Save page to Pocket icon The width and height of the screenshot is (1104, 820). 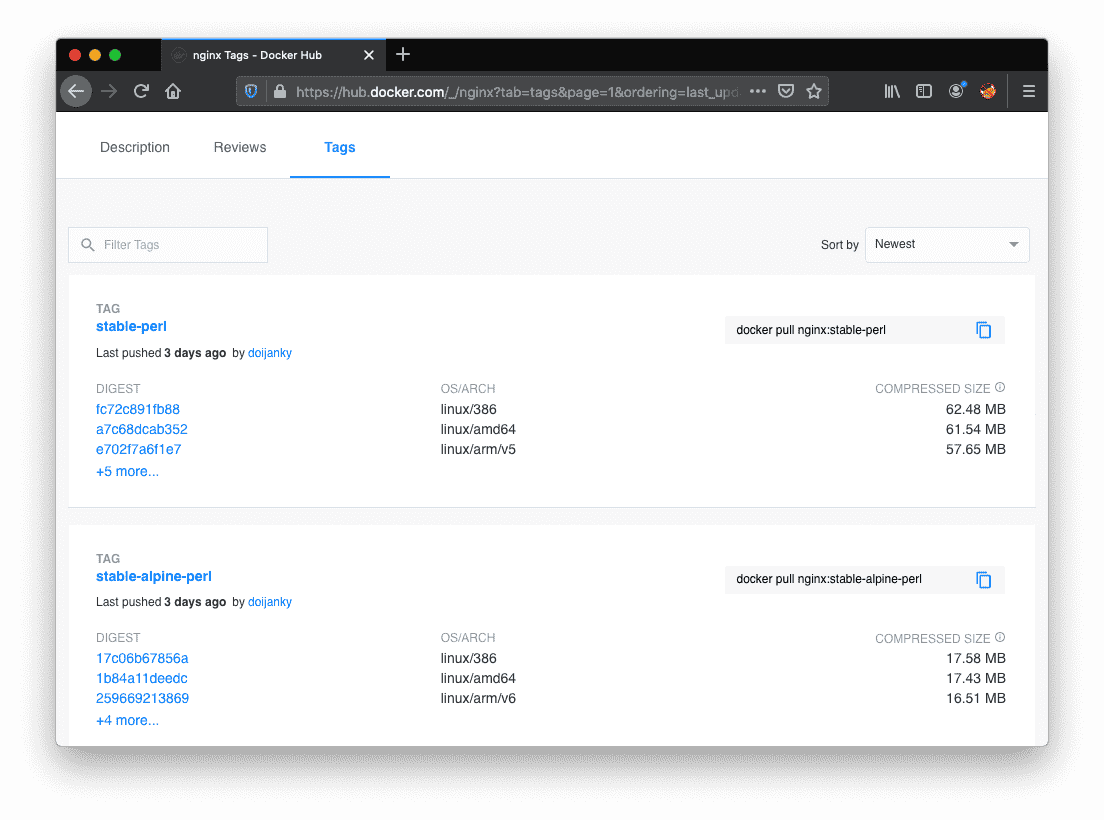click(x=786, y=92)
